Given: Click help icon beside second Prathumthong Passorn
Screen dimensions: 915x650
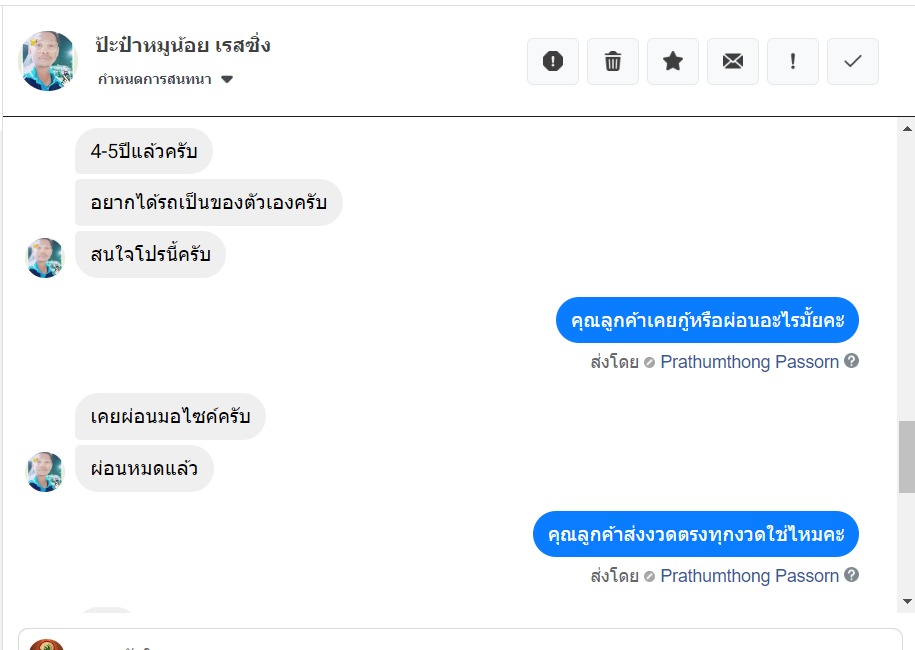Looking at the screenshot, I should (851, 575).
